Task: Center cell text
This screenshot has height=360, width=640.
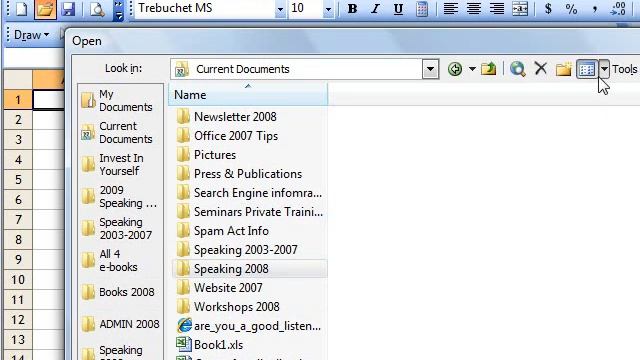Action: click(474, 9)
